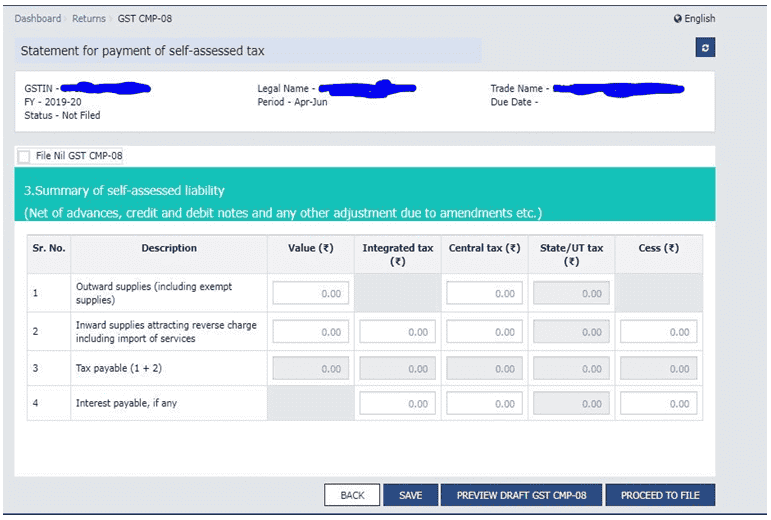Select the Outward supplies Central tax field
The image size is (771, 520).
(x=484, y=294)
